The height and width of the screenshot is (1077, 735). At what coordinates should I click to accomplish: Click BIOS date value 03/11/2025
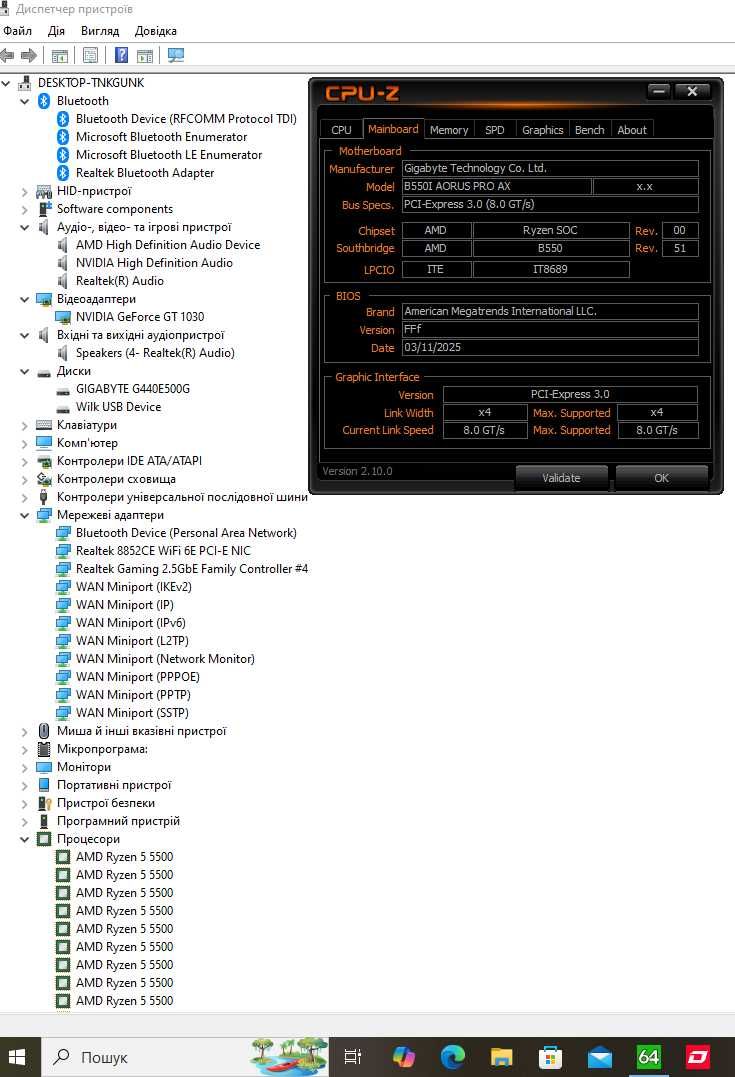click(x=550, y=348)
